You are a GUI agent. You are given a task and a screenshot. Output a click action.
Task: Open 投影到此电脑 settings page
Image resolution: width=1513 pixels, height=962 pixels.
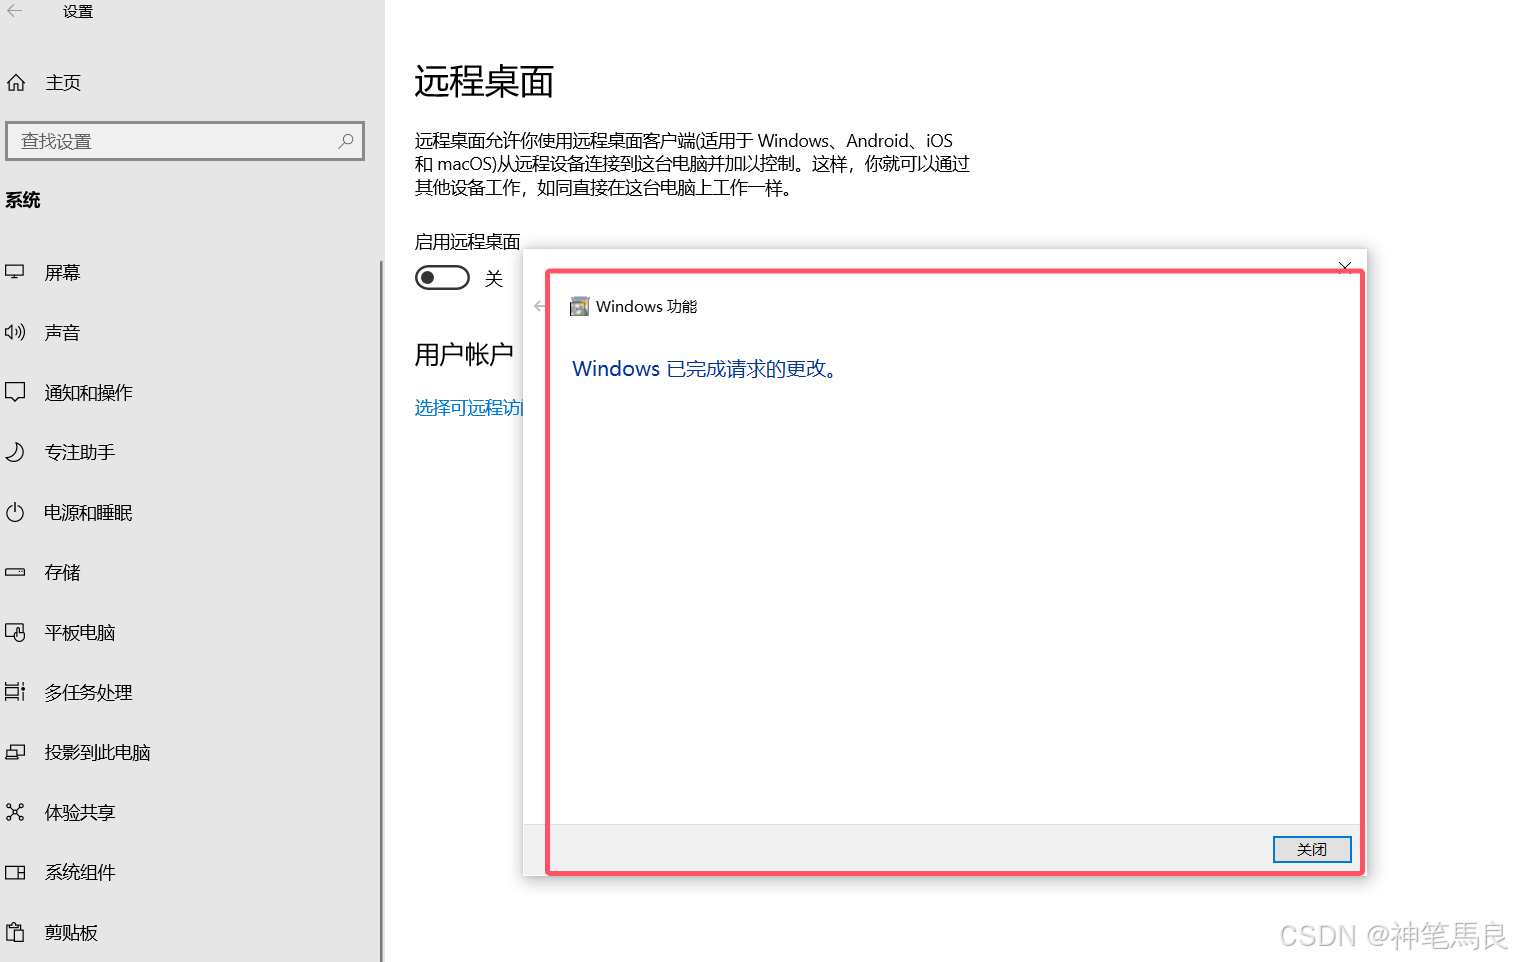click(x=97, y=753)
